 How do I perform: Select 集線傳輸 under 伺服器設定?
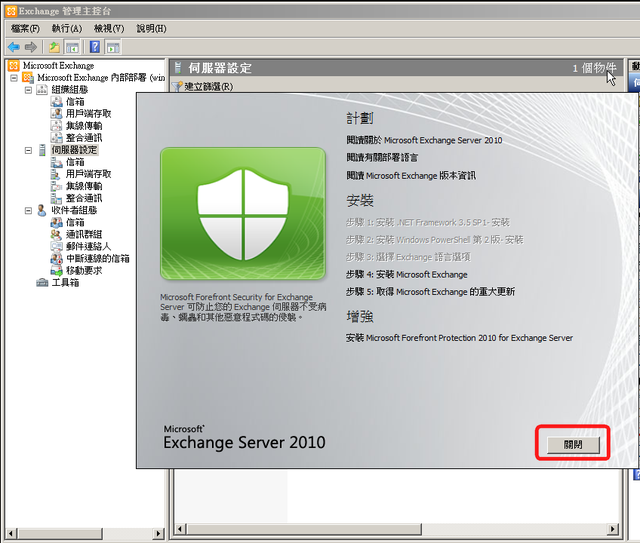click(84, 186)
